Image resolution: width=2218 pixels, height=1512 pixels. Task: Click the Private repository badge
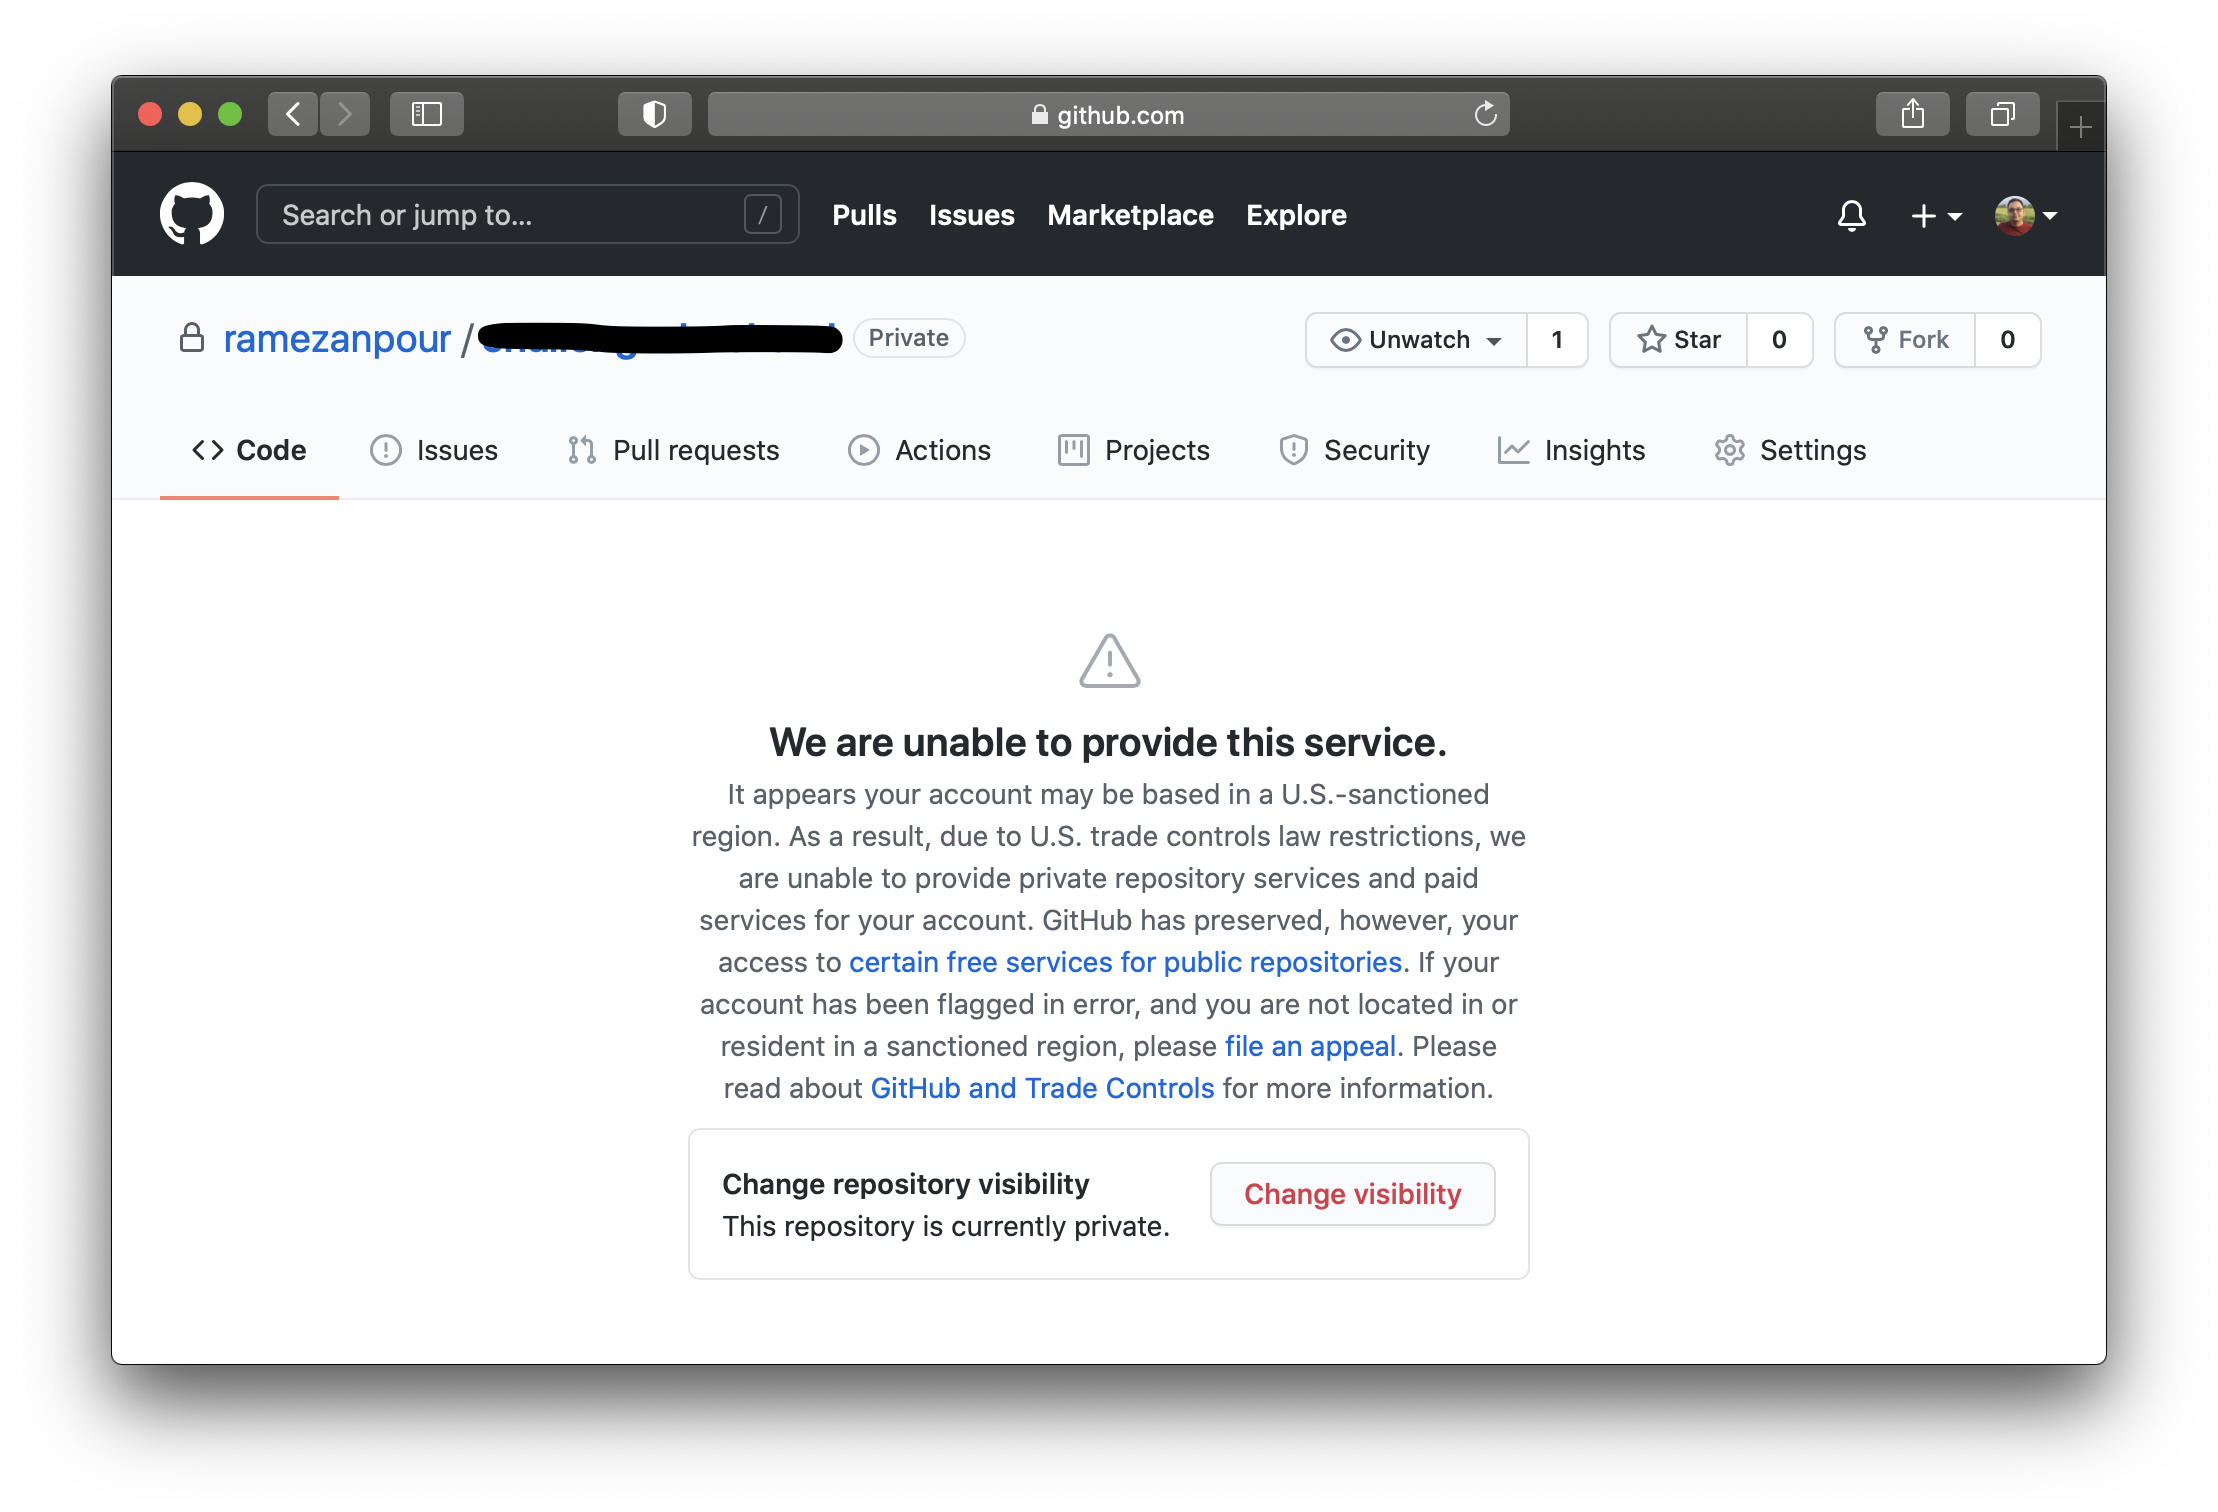(x=908, y=338)
